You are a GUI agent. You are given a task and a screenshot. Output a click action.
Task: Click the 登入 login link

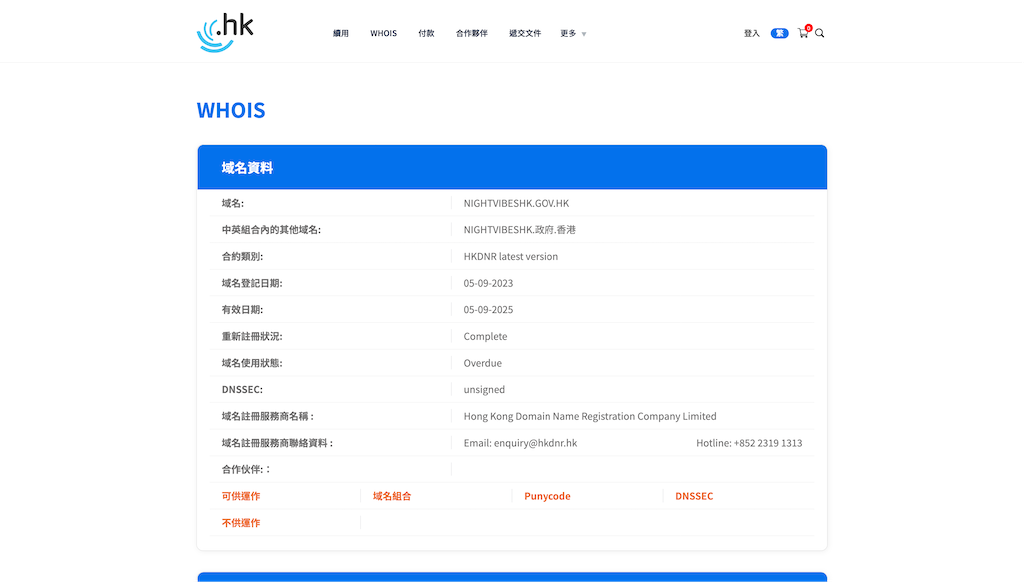point(751,34)
